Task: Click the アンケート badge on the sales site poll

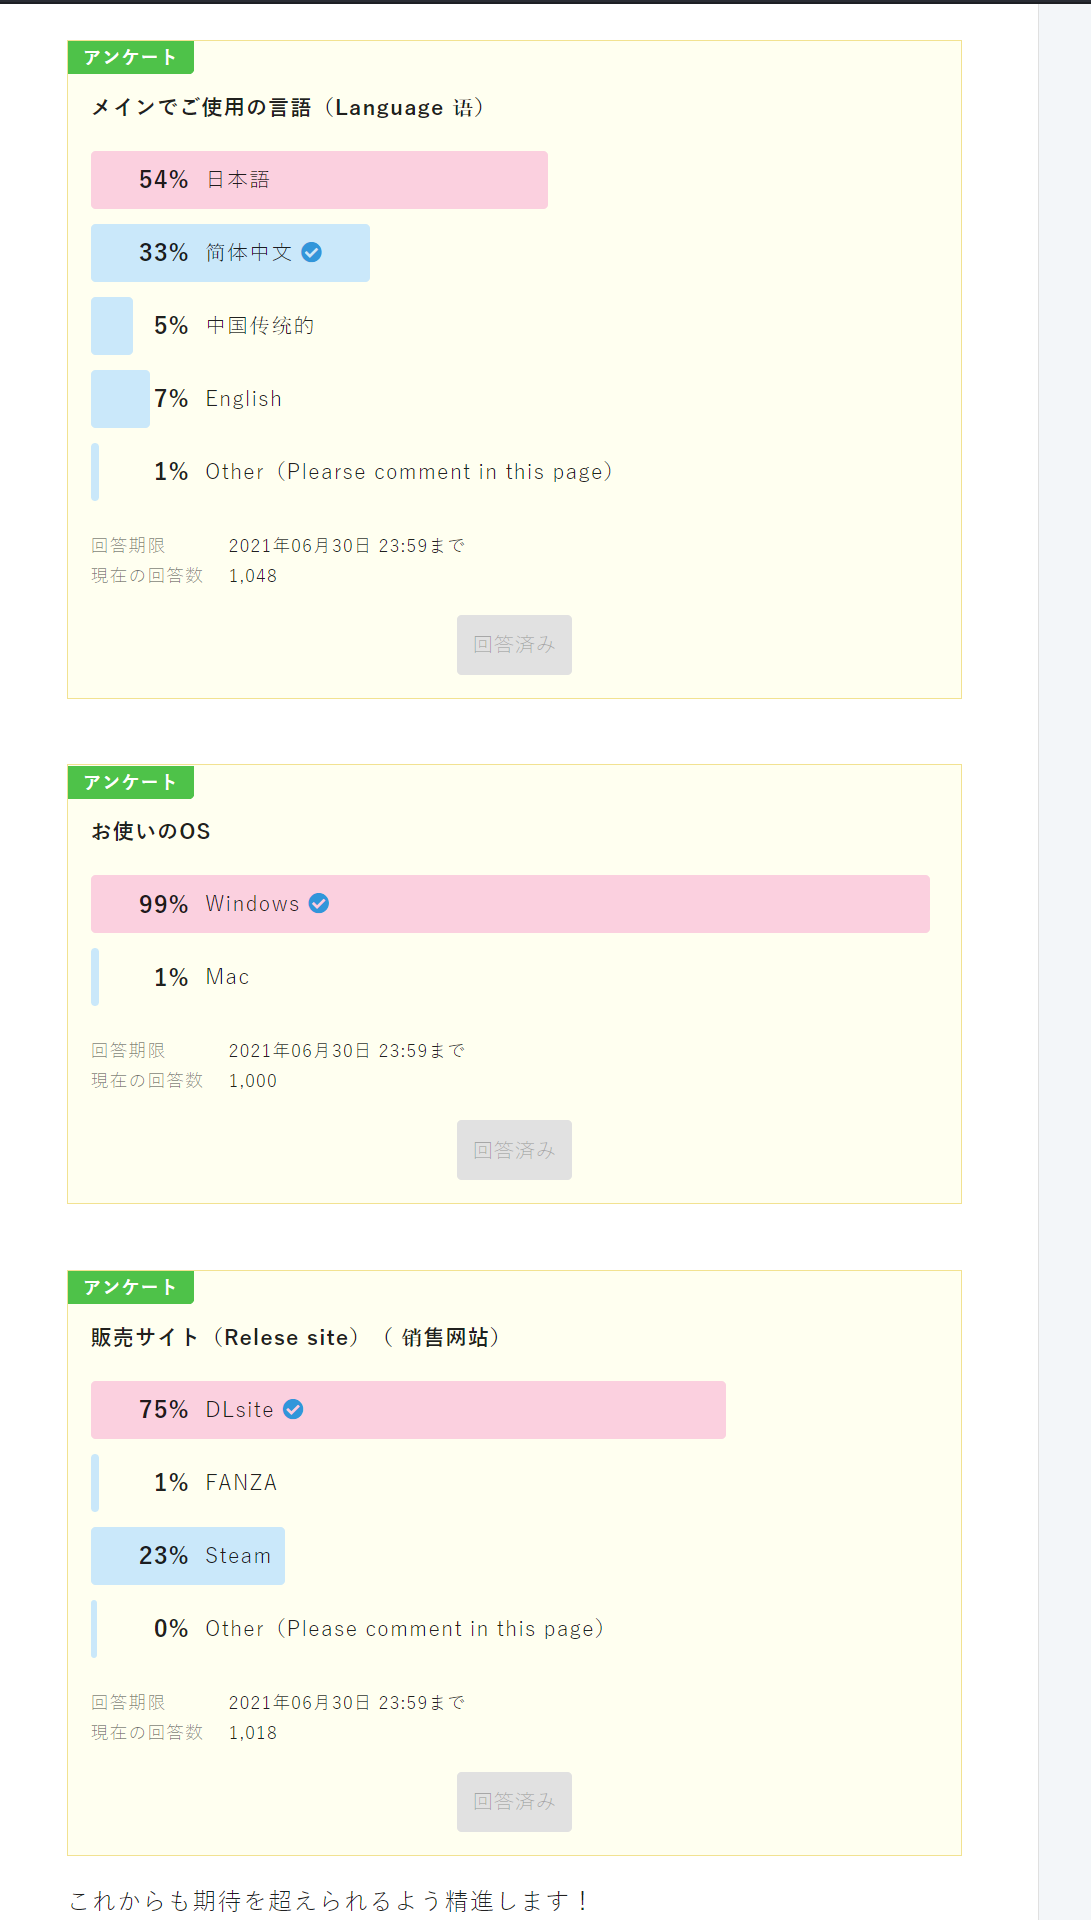Action: pyautogui.click(x=130, y=1288)
